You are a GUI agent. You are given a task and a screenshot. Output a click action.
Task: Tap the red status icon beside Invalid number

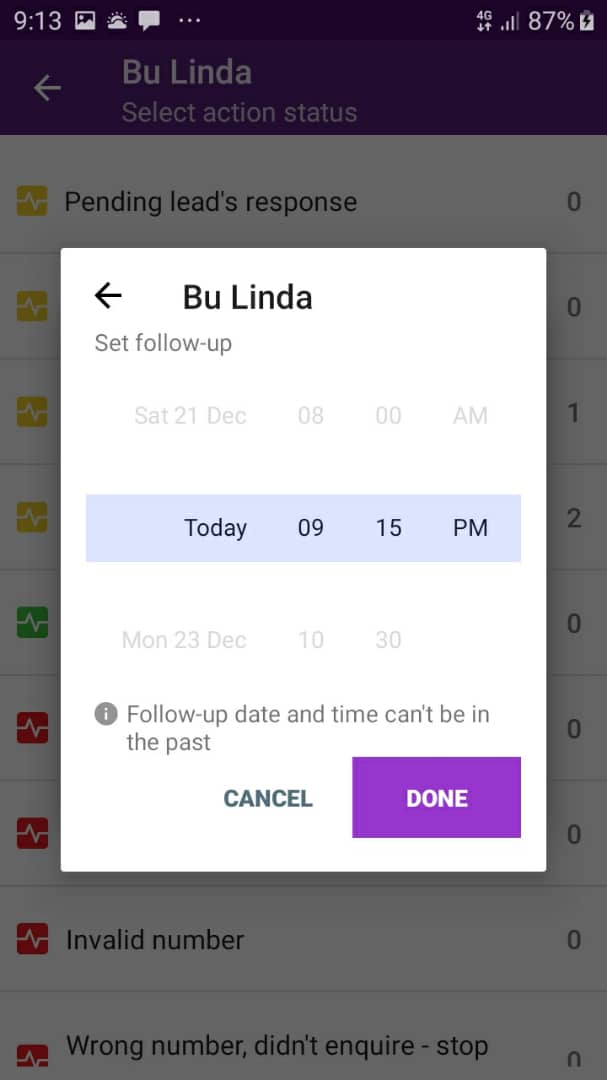32,940
